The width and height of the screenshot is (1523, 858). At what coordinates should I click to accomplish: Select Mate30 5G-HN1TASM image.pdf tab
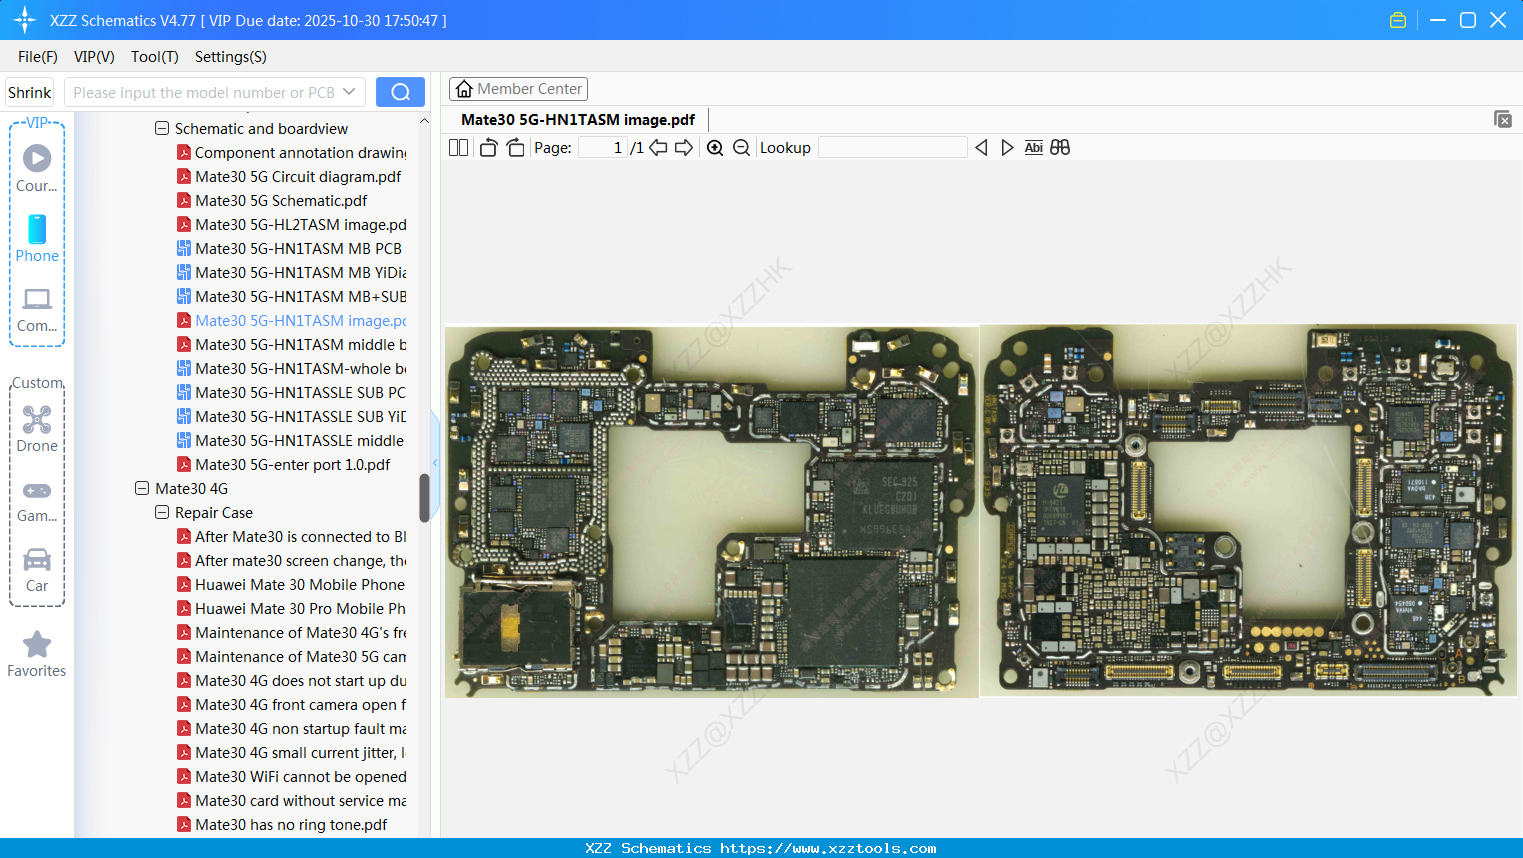(x=578, y=119)
